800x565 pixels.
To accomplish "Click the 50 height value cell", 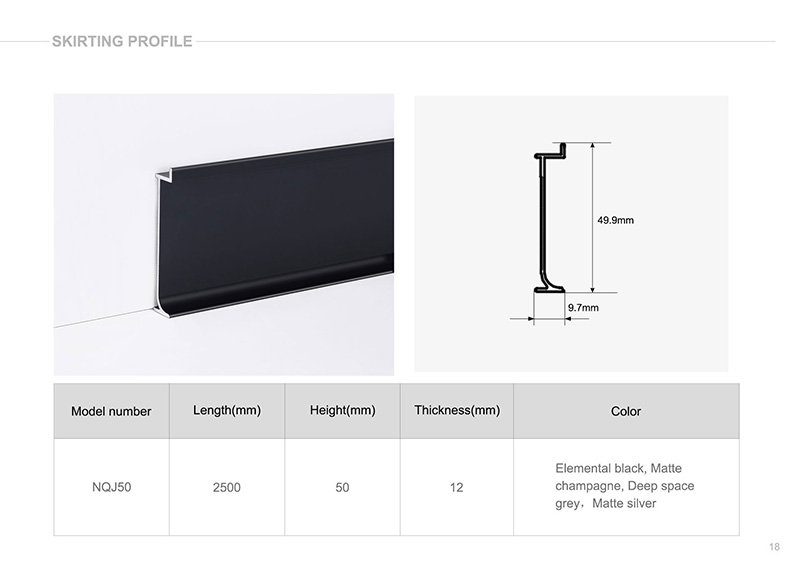I will tap(343, 487).
